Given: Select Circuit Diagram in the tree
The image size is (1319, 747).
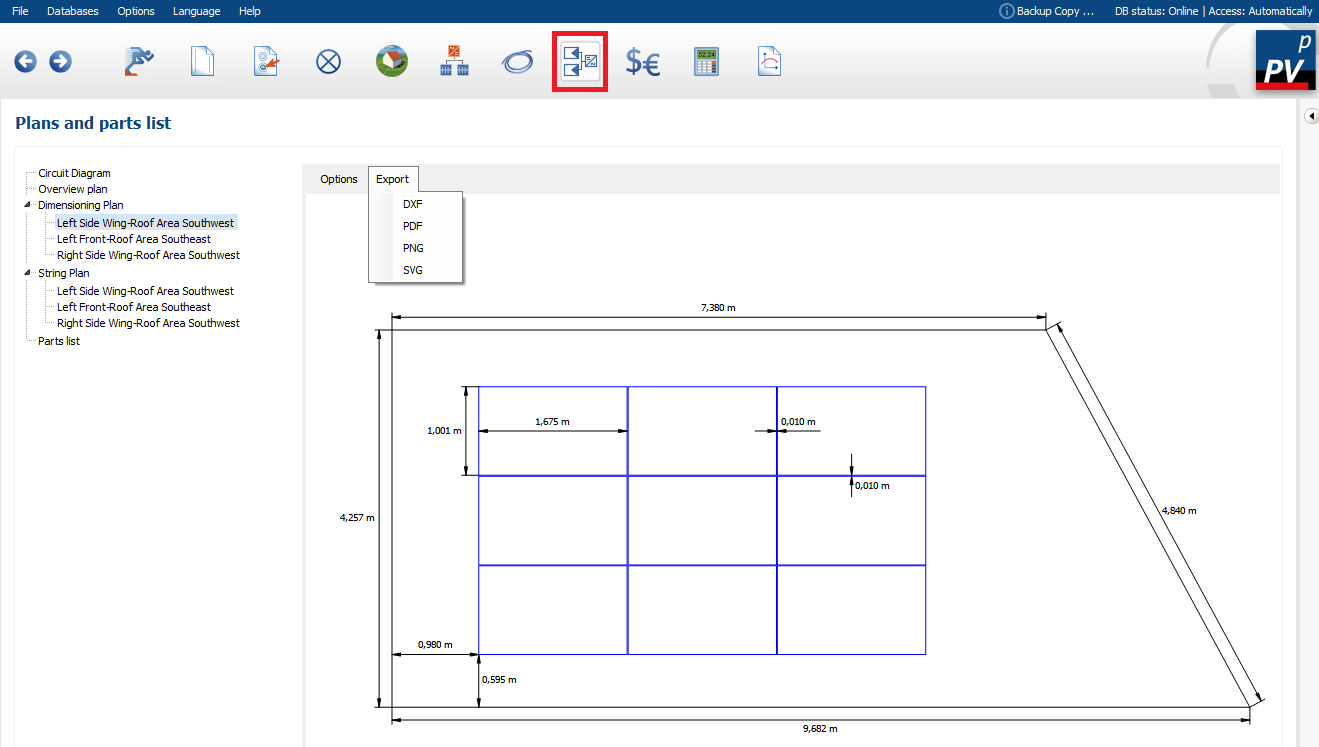Looking at the screenshot, I should pos(74,173).
